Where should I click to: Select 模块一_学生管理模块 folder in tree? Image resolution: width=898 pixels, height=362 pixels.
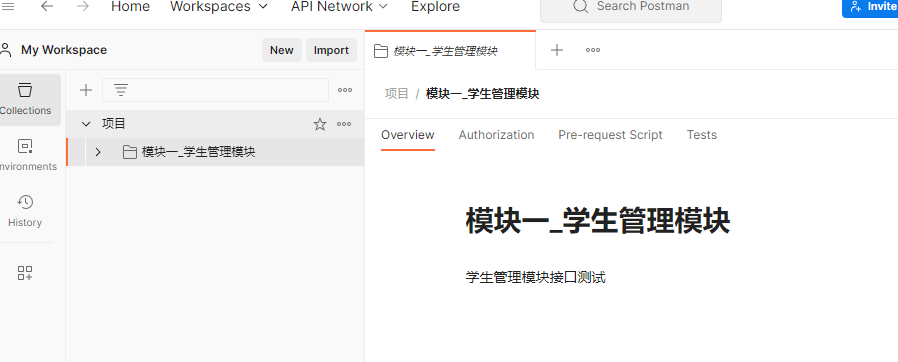point(215,152)
